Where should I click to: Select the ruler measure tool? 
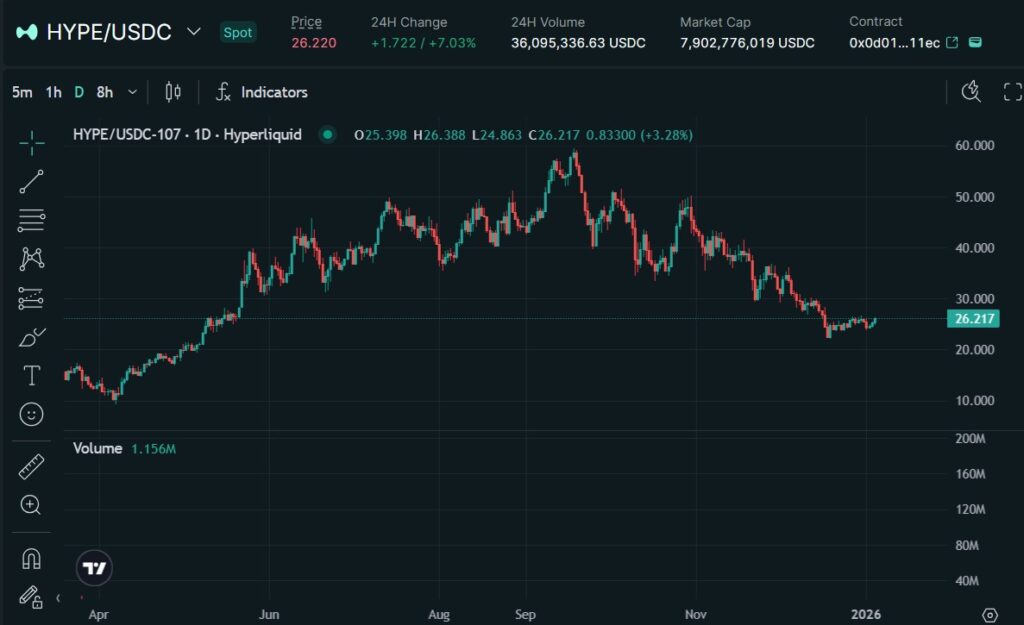[32, 466]
